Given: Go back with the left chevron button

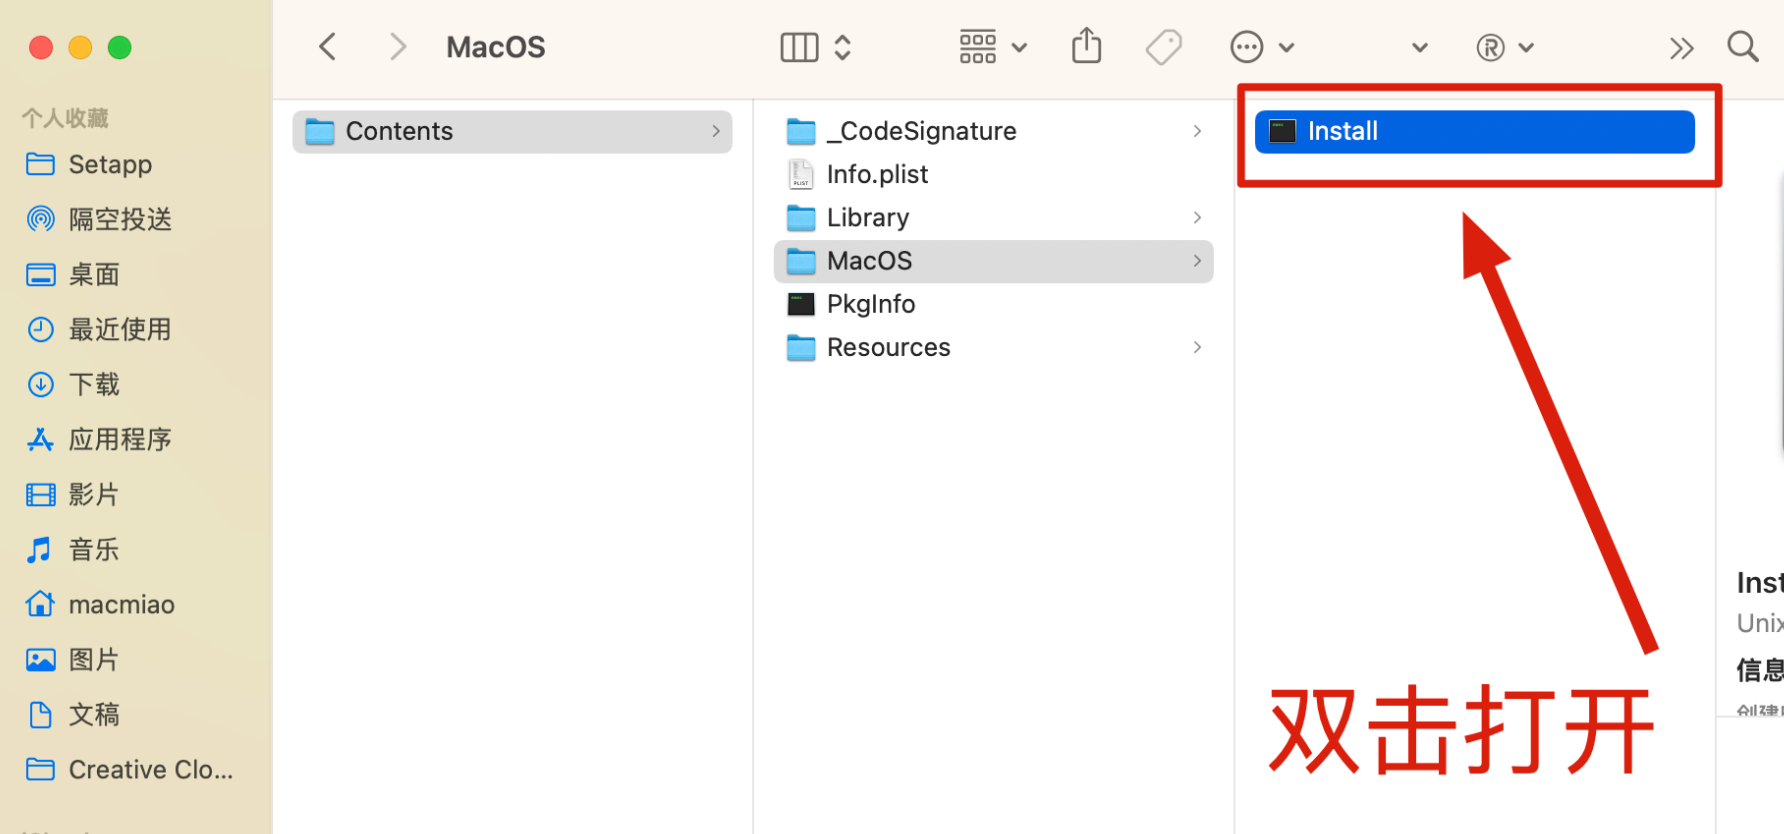Looking at the screenshot, I should 327,47.
